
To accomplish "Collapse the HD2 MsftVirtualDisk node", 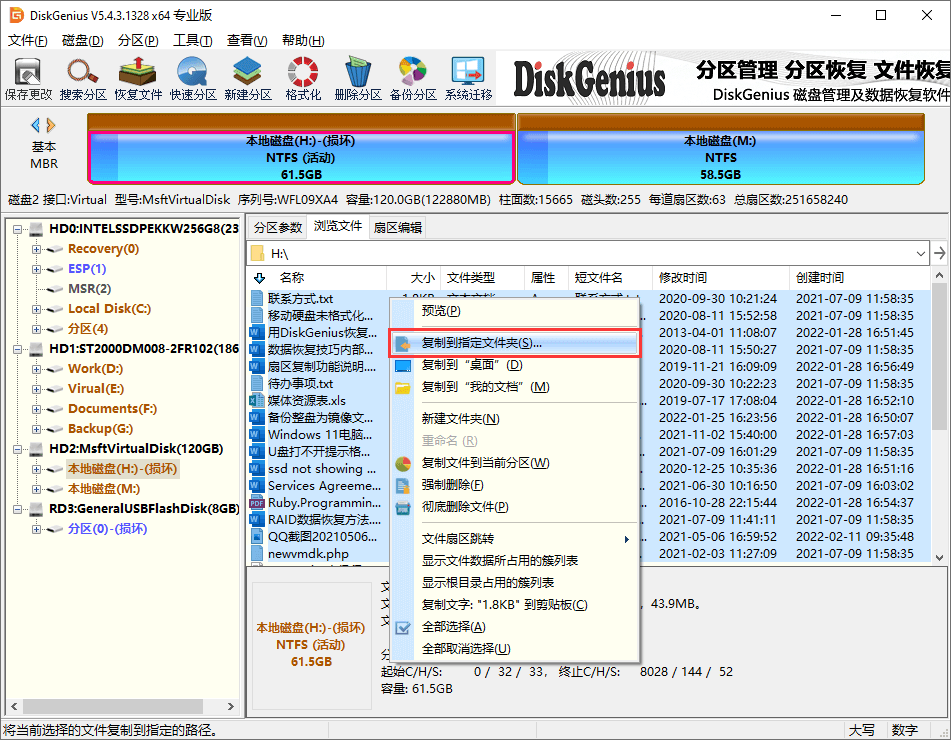I will (x=18, y=449).
